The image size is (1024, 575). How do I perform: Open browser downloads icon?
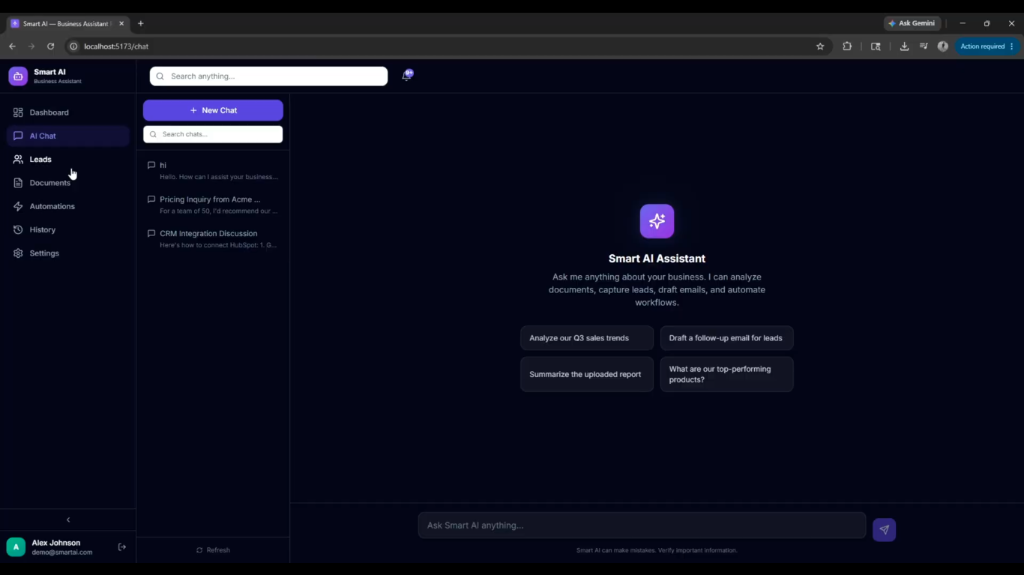pos(904,46)
